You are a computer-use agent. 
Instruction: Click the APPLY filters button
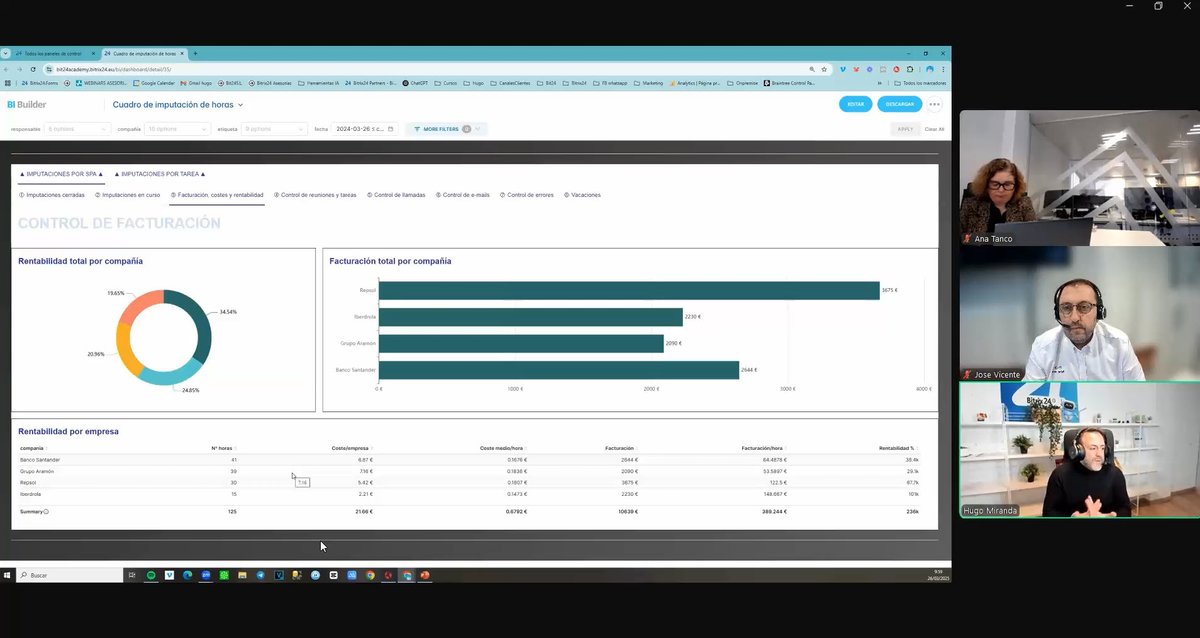coord(905,129)
